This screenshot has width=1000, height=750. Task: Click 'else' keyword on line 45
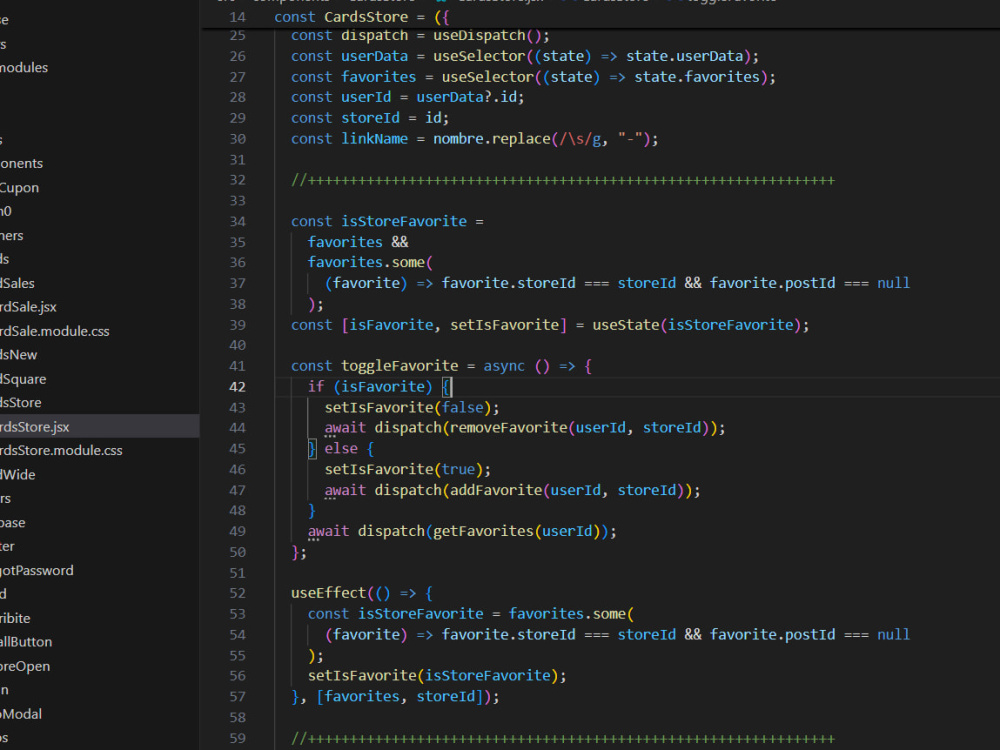tap(341, 448)
